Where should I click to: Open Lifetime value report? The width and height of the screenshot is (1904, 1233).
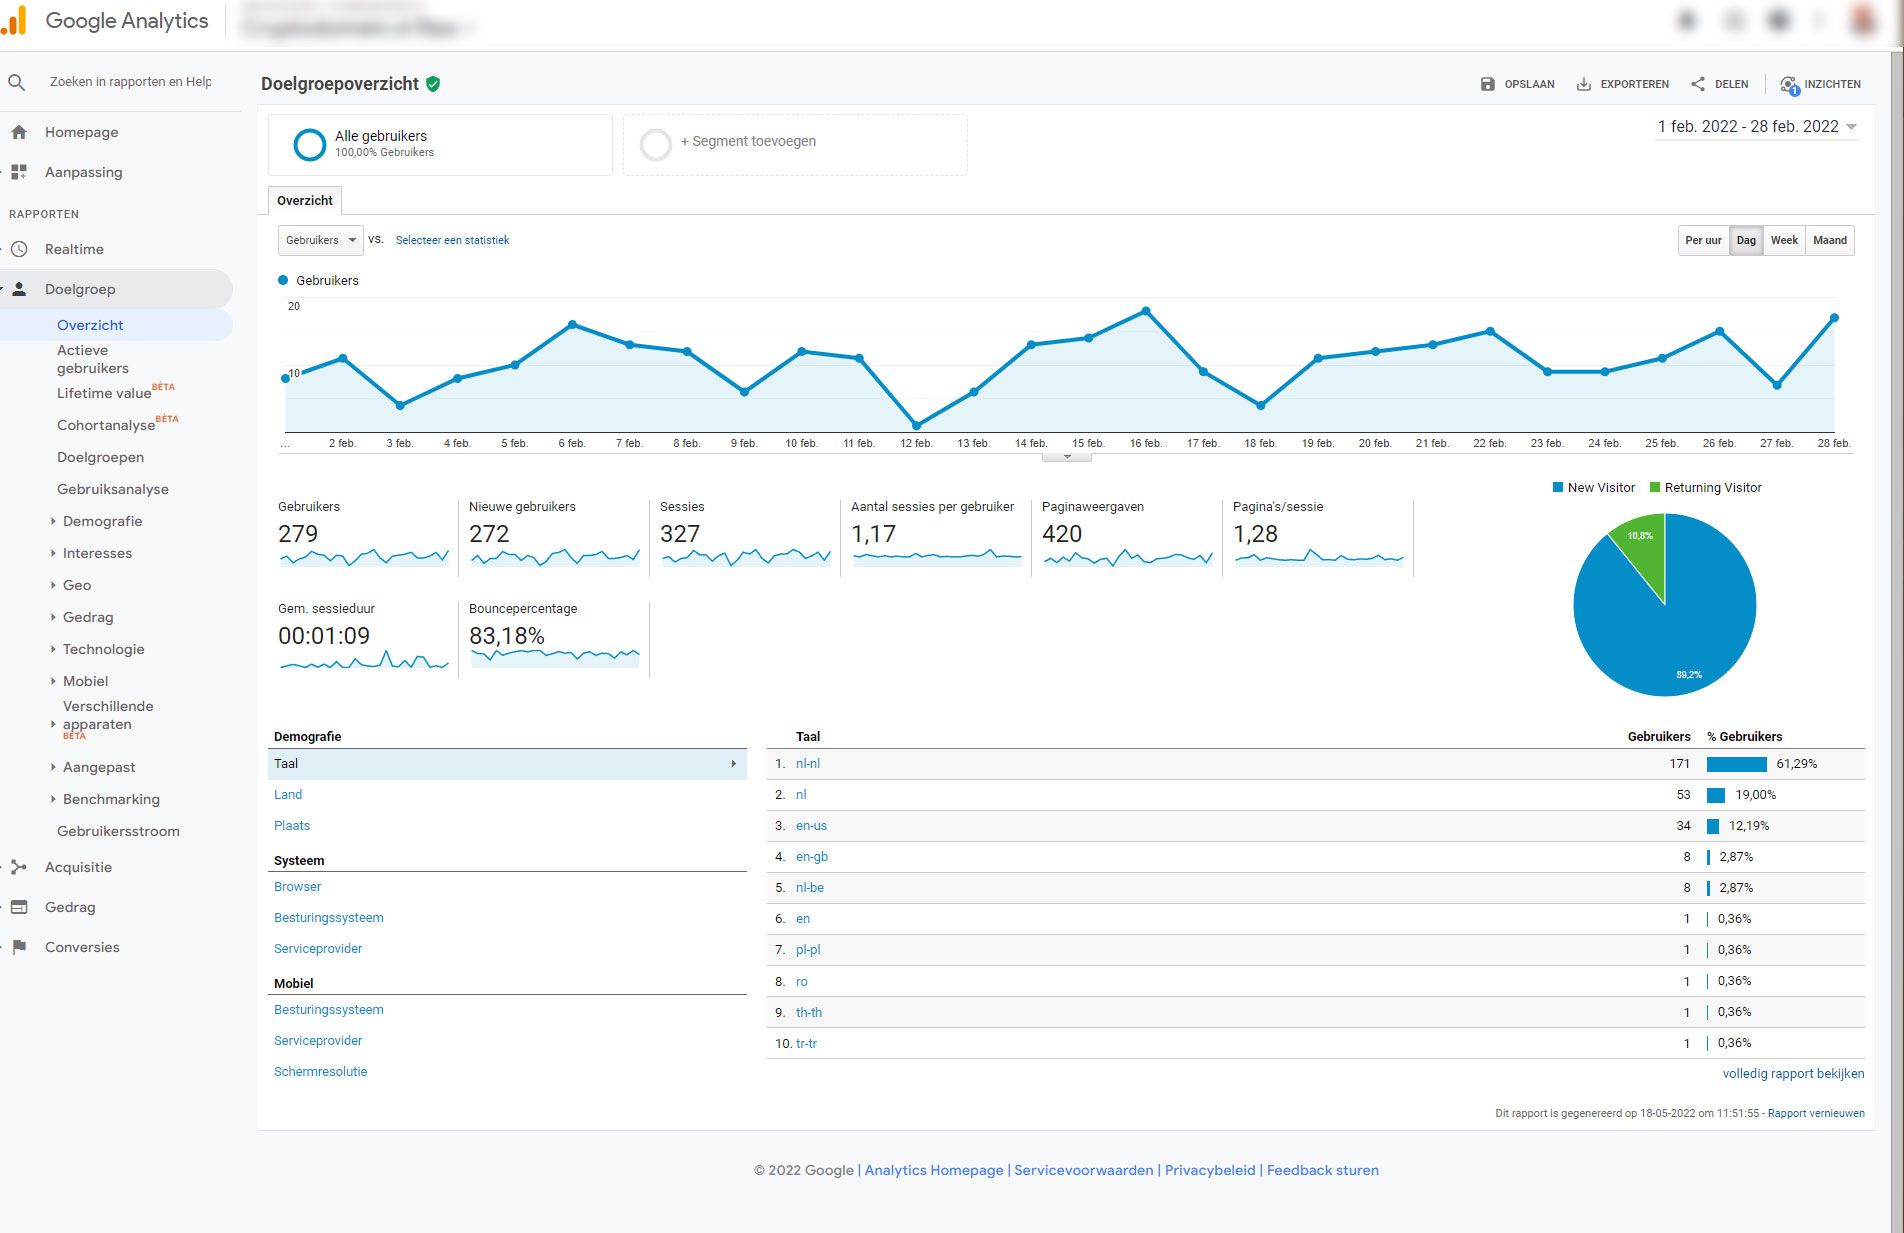click(x=104, y=393)
